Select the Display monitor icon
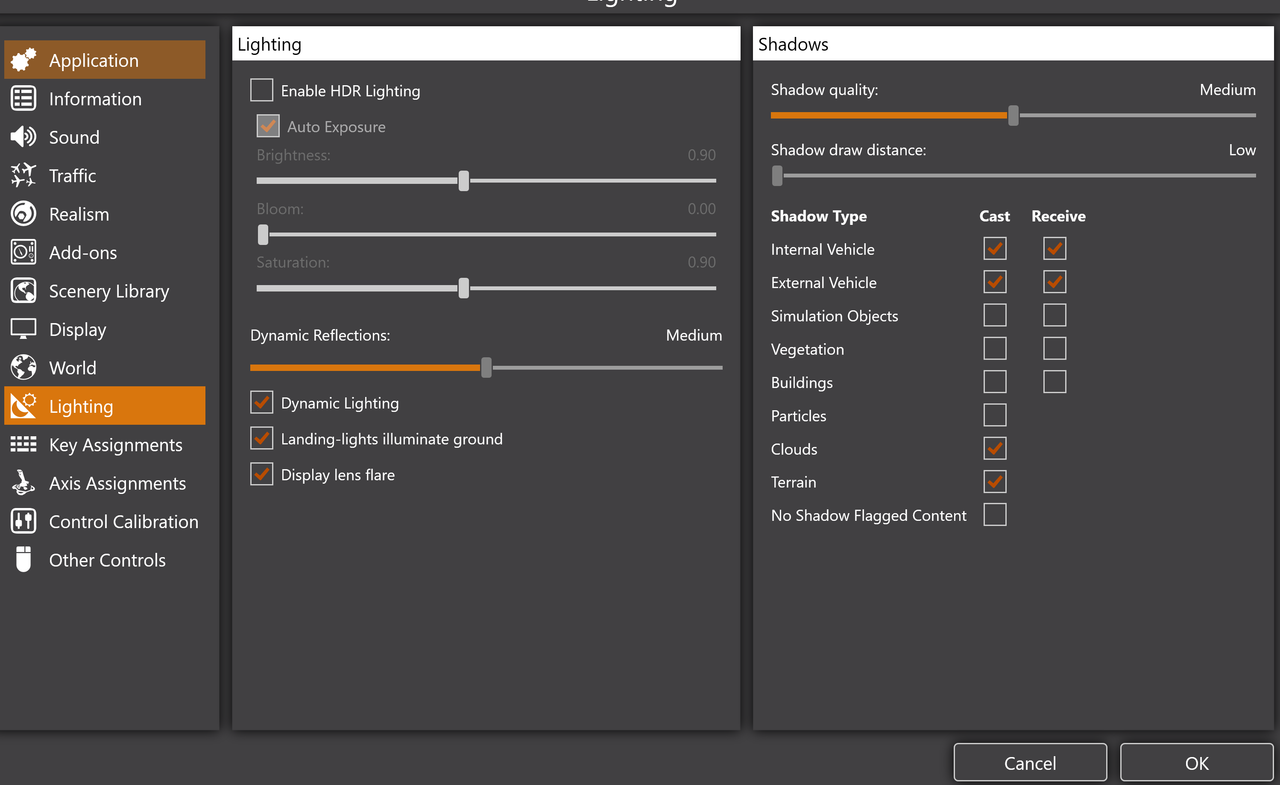Image resolution: width=1280 pixels, height=785 pixels. point(23,330)
